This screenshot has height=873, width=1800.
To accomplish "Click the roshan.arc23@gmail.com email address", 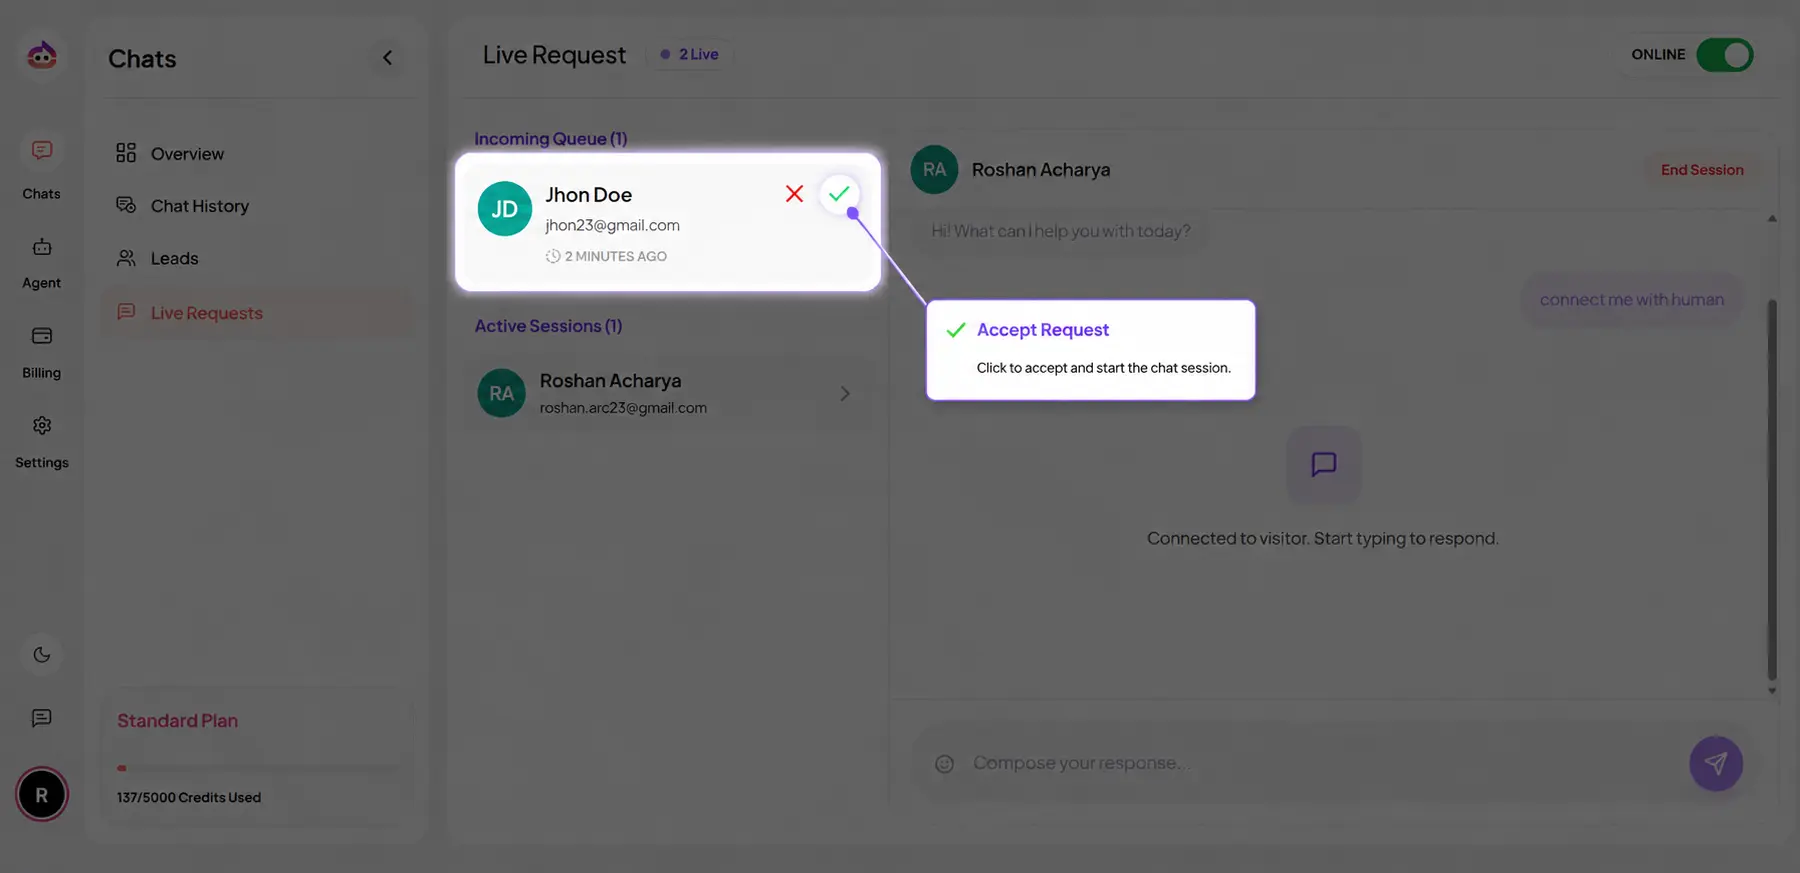I will click(x=623, y=408).
